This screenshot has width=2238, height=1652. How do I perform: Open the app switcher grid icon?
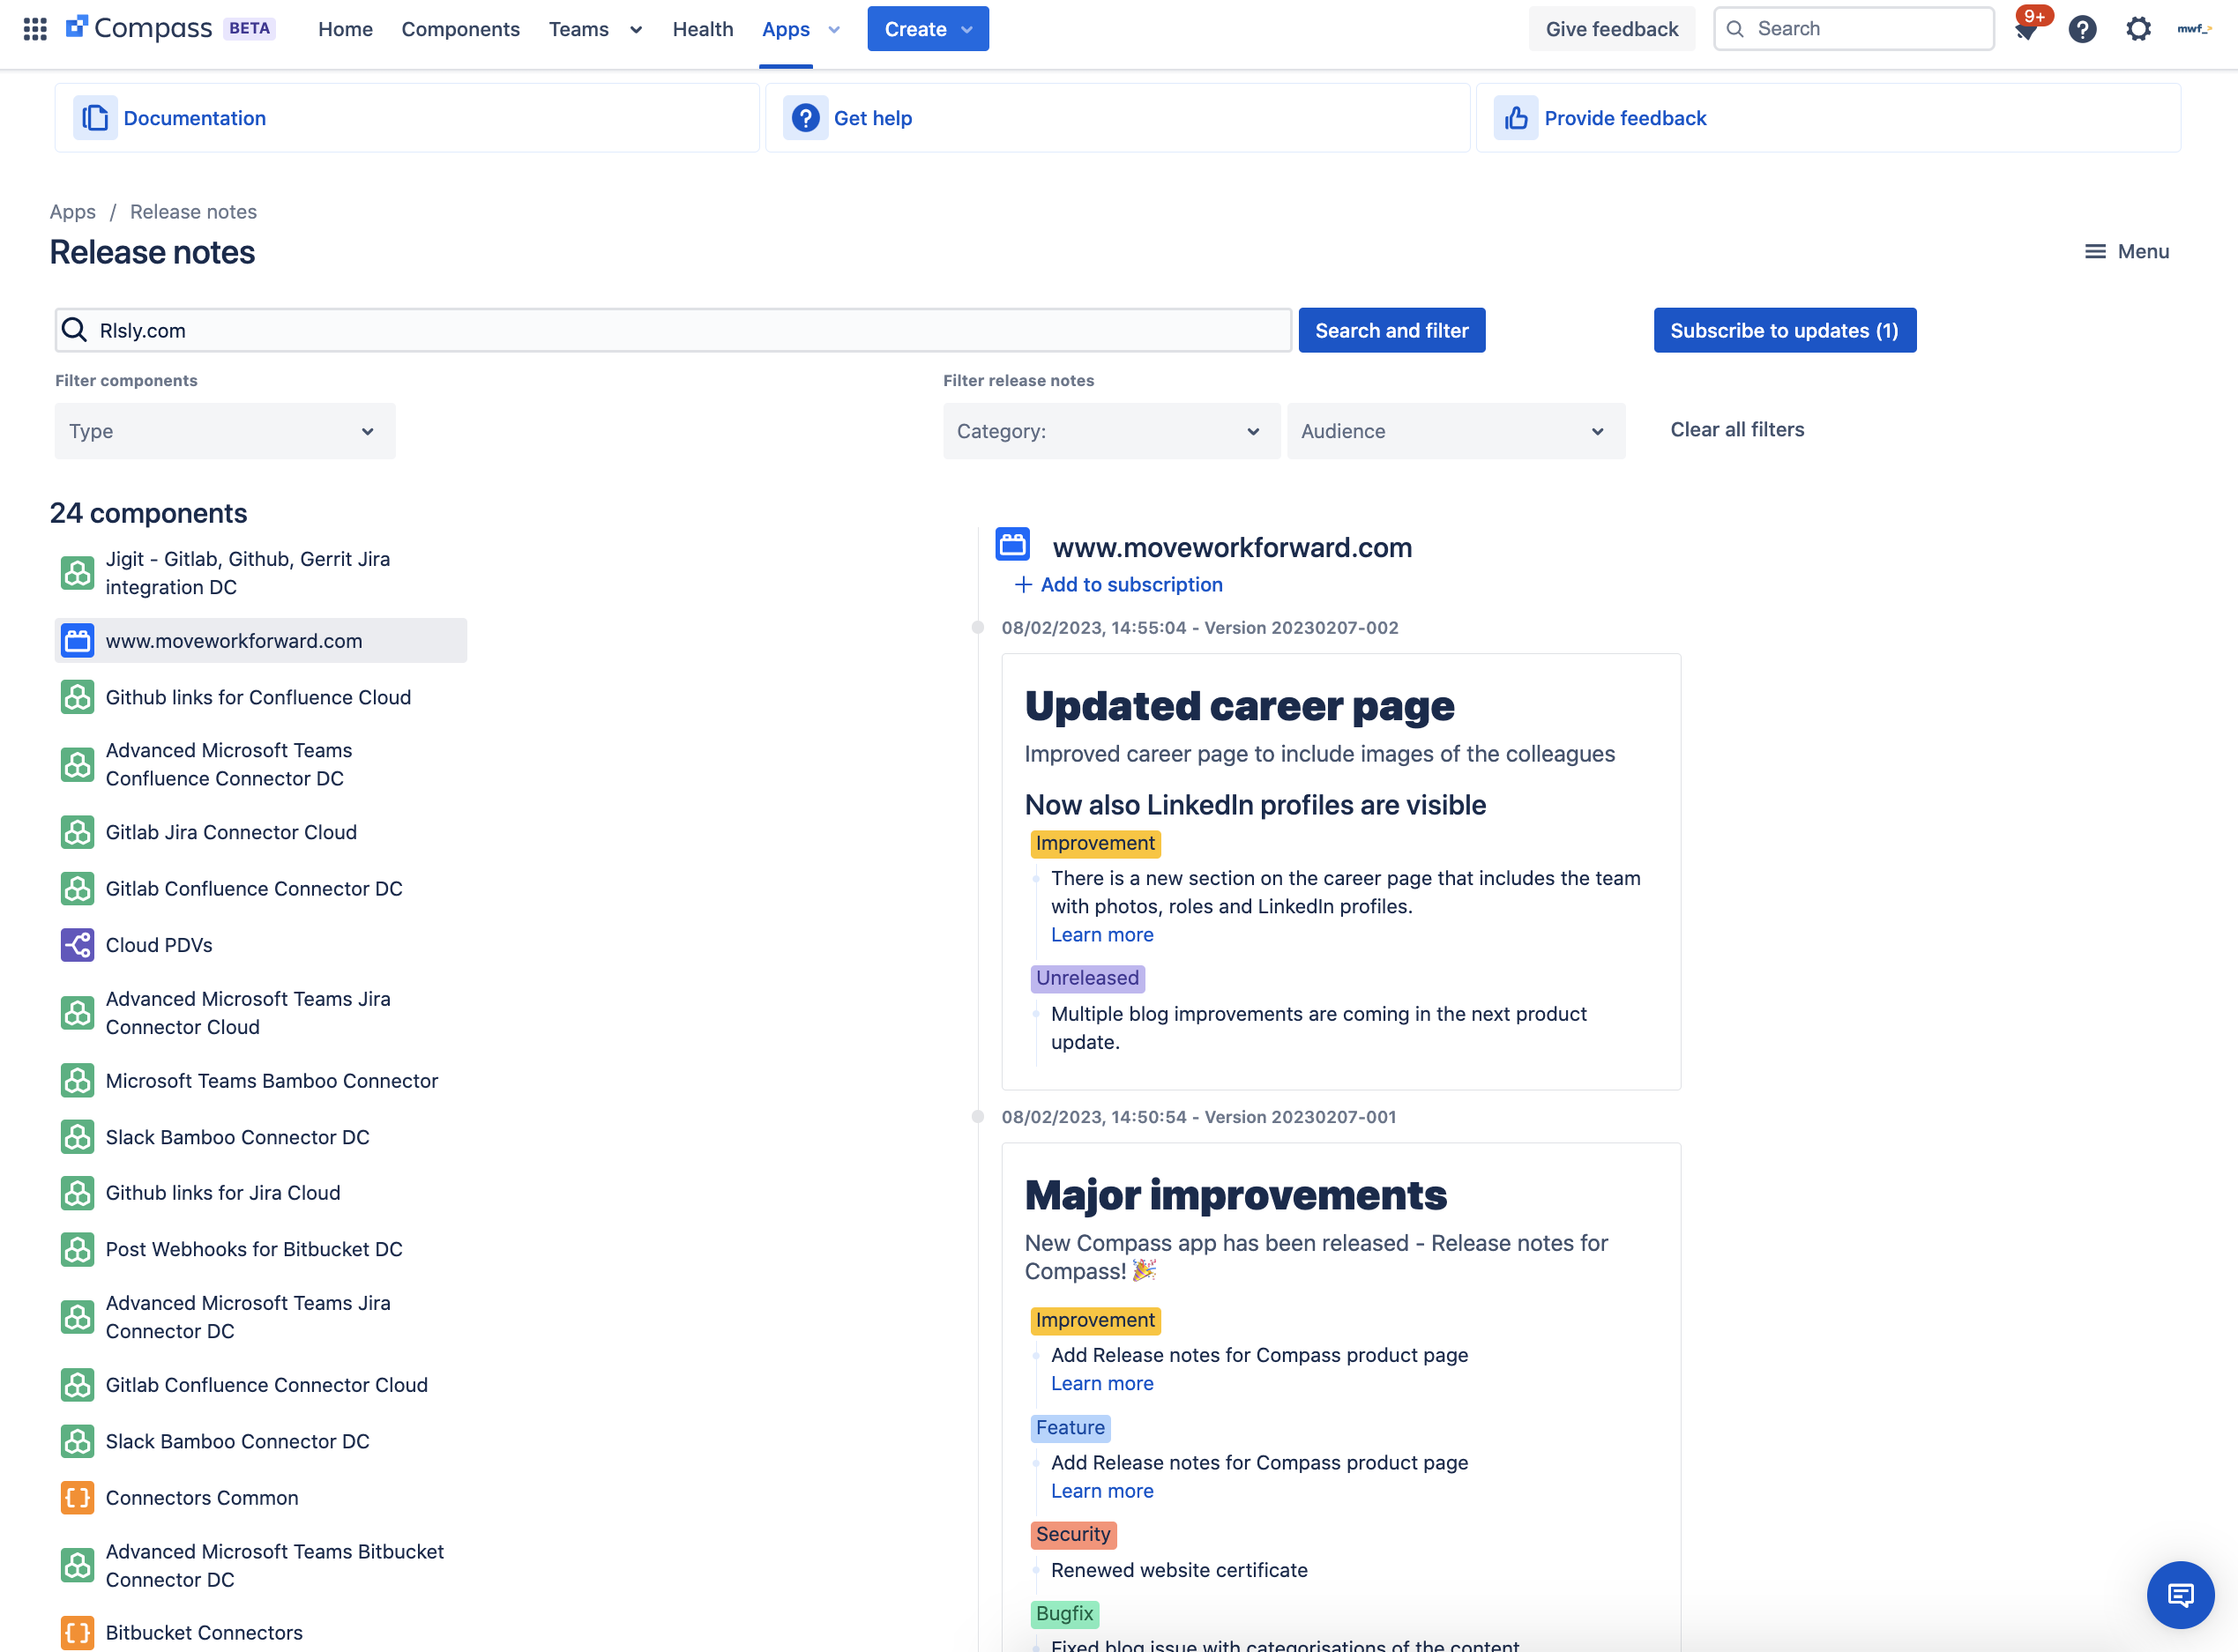(35, 29)
